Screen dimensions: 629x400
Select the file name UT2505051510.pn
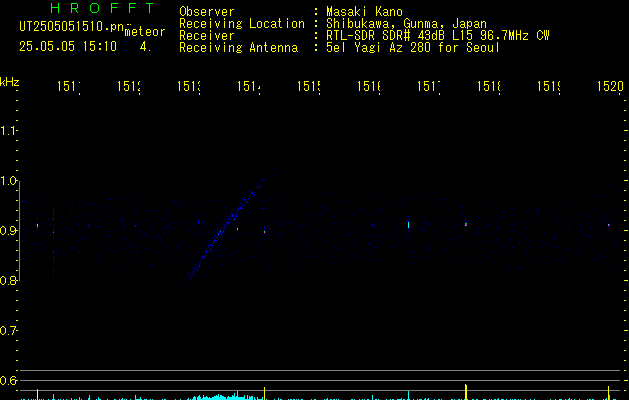point(72,27)
